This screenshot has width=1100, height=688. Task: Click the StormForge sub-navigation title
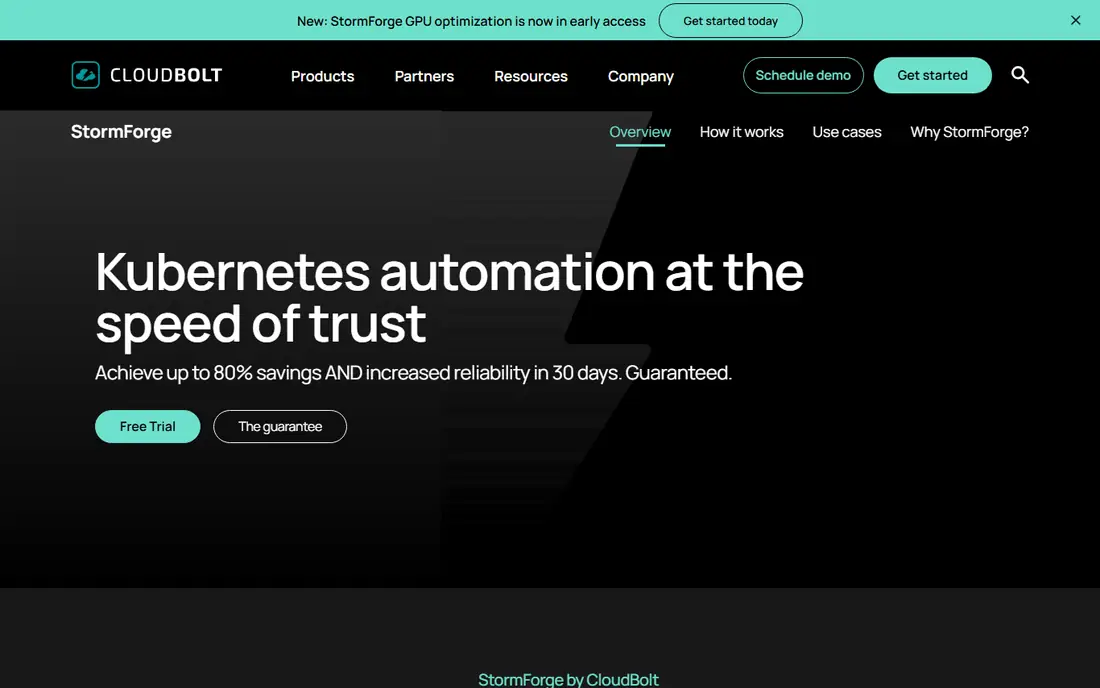[x=121, y=132]
